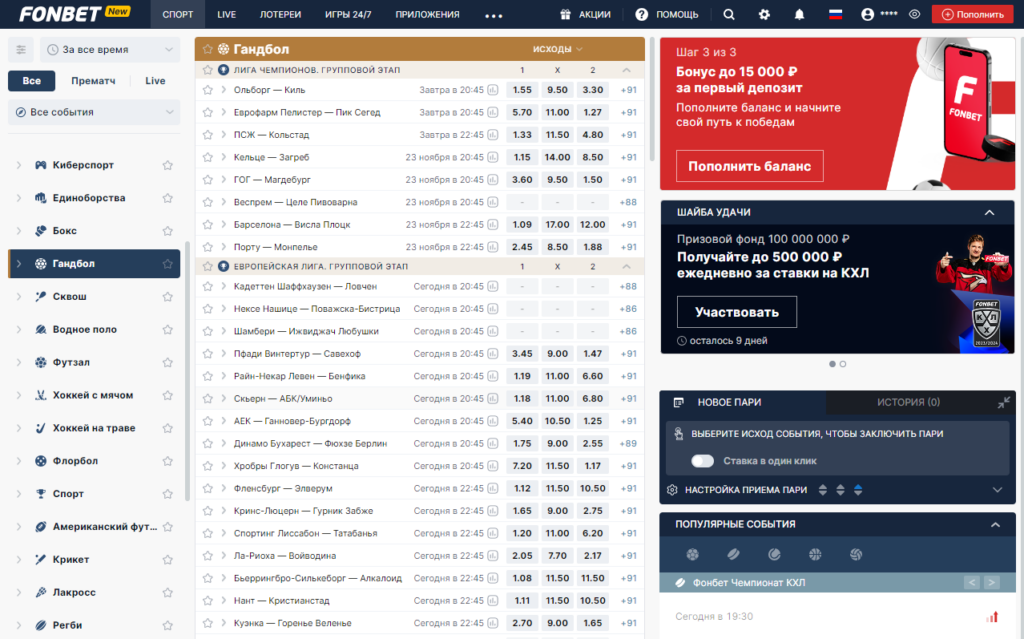This screenshot has height=639, width=1024.
Task: Collapse the Лига Чемпионов section
Action: coord(626,70)
